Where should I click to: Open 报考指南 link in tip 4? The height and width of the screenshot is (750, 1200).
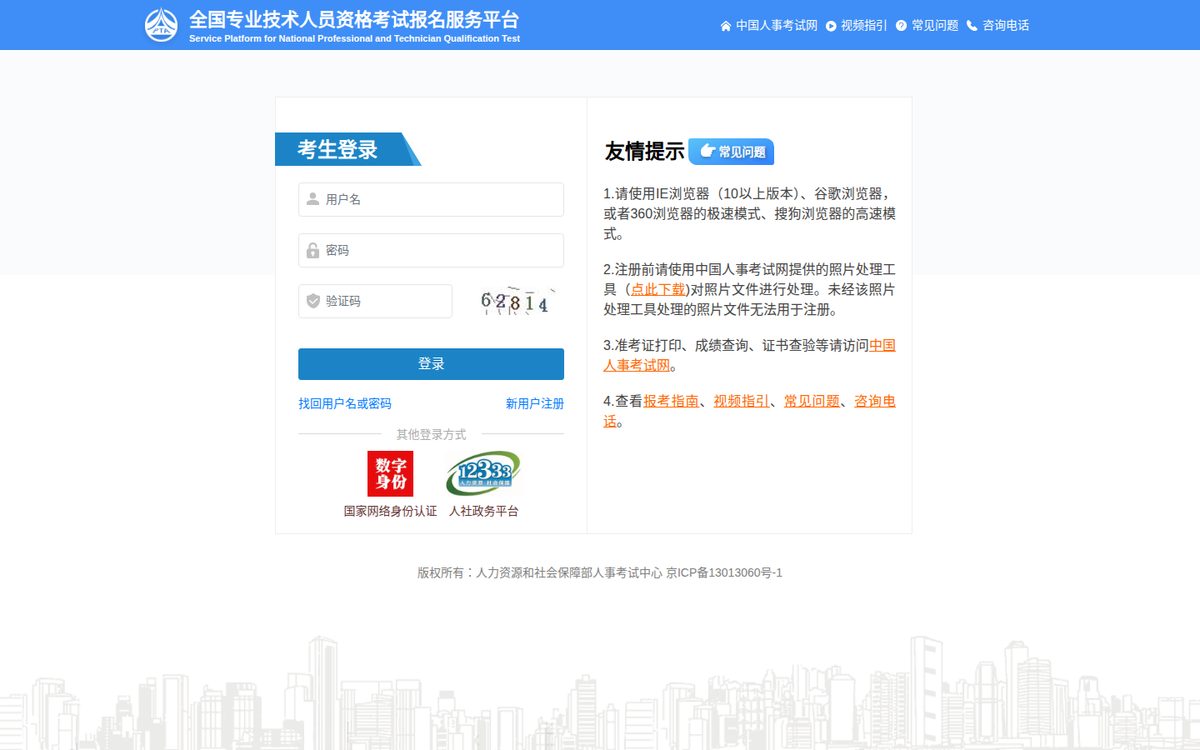click(671, 401)
